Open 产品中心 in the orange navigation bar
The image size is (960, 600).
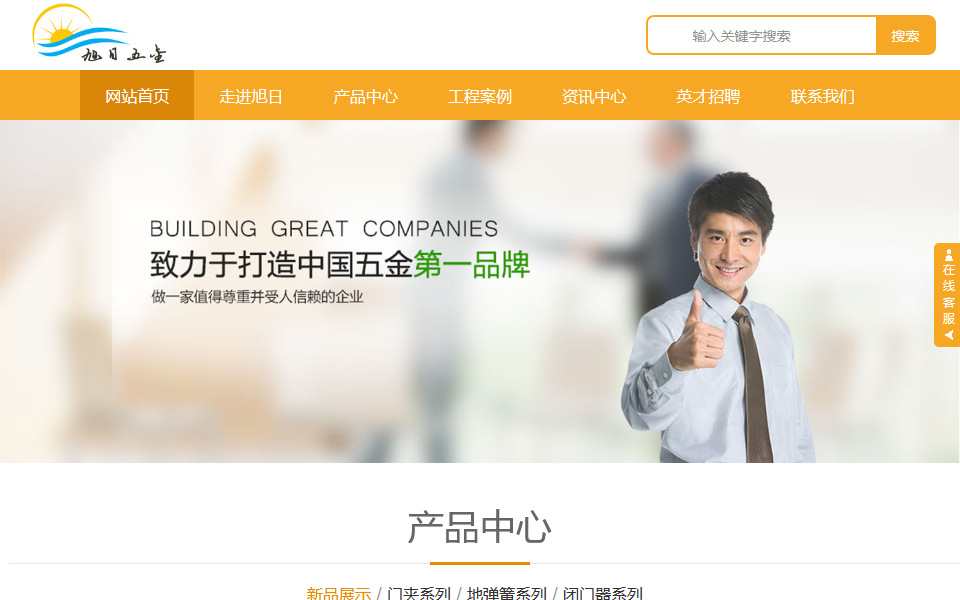coord(366,96)
